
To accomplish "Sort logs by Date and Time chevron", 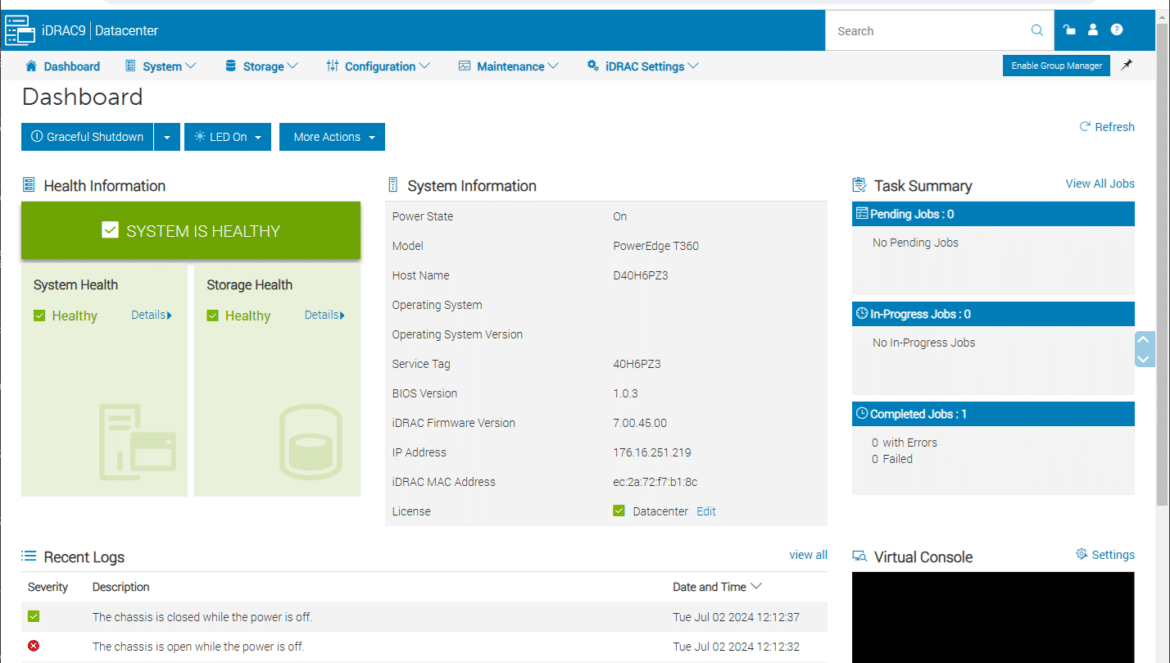I will tap(756, 586).
